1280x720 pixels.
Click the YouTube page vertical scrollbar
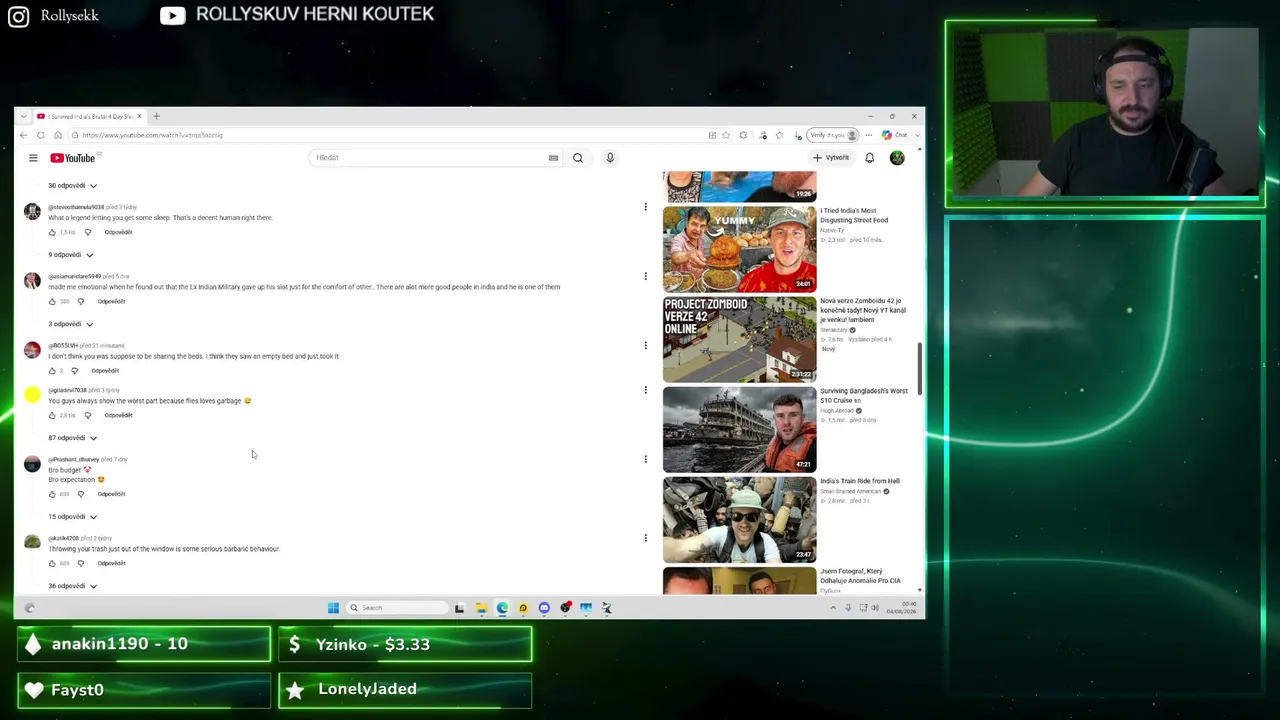[x=919, y=370]
